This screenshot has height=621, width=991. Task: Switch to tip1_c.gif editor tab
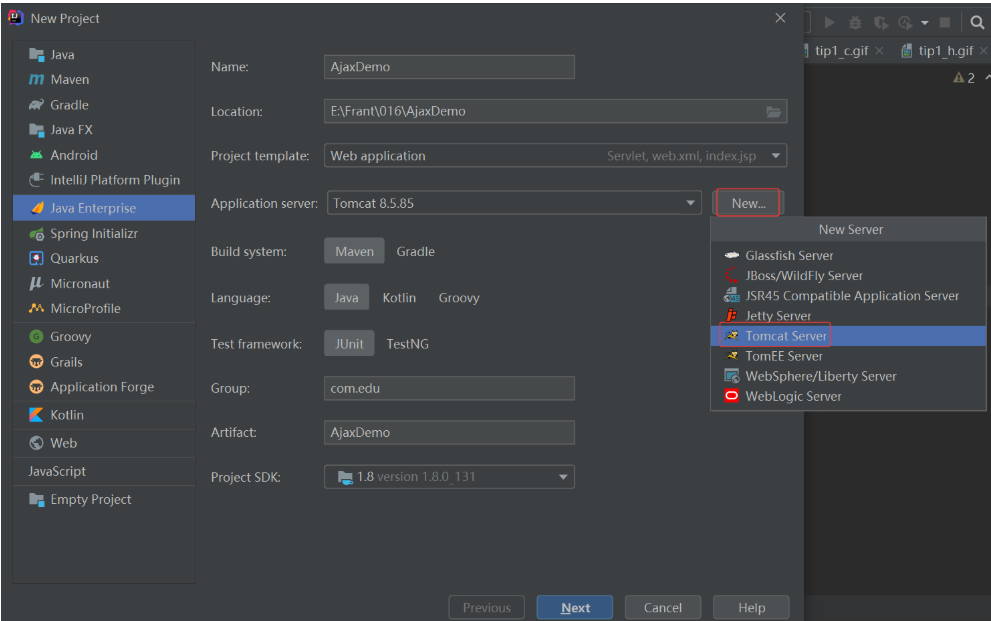coord(841,51)
